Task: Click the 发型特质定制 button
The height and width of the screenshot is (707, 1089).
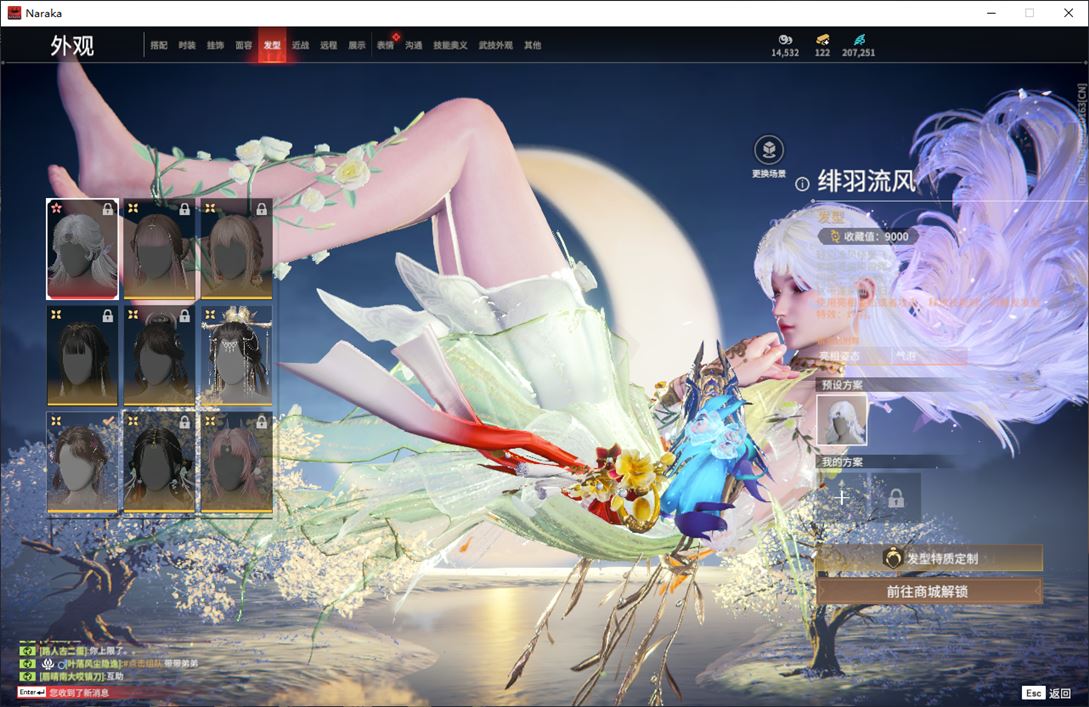Action: coord(929,558)
